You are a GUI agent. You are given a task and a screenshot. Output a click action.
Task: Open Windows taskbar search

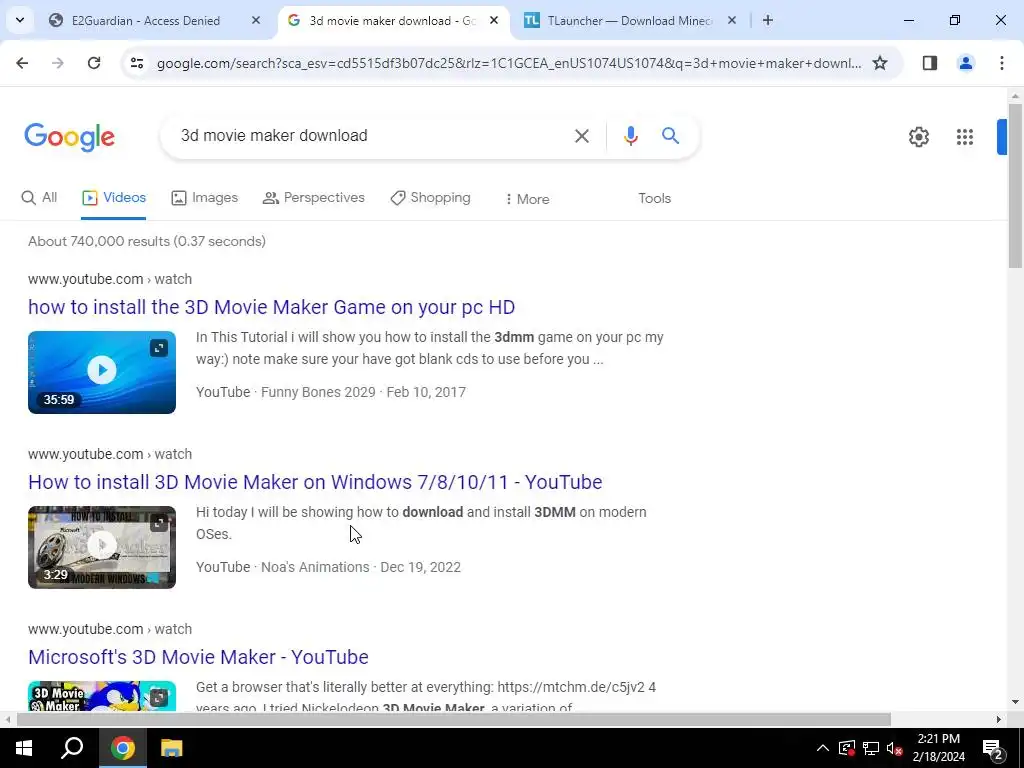pos(72,748)
